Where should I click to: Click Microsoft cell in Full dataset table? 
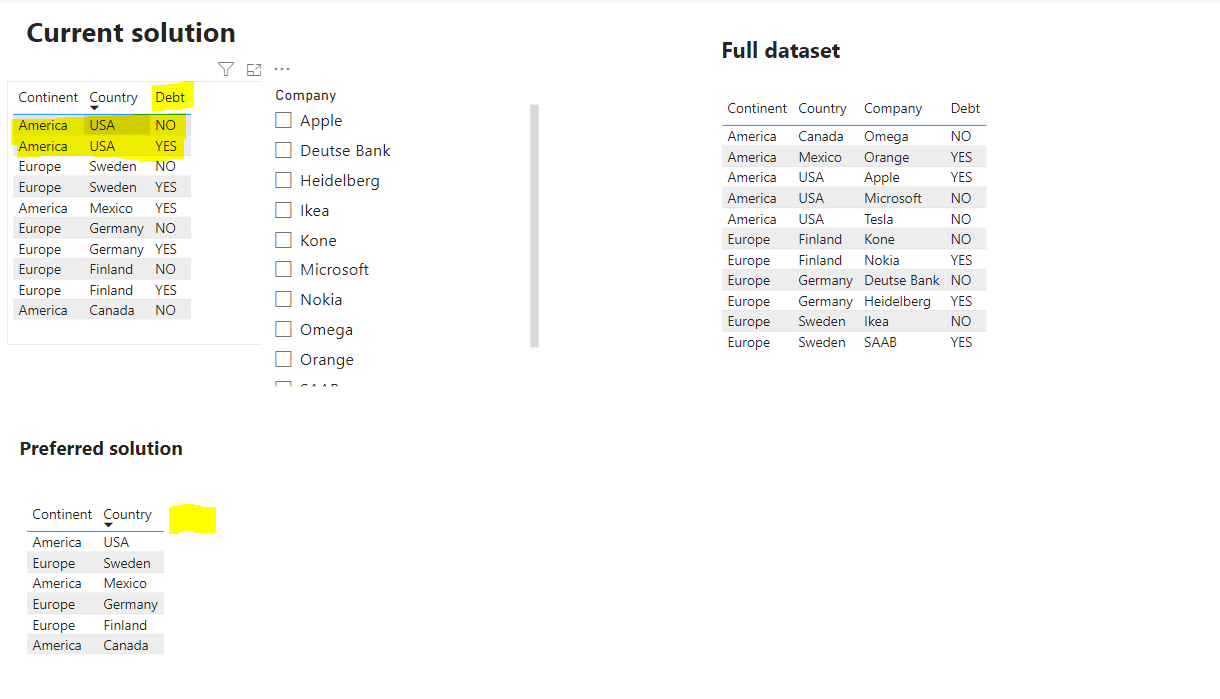893,198
